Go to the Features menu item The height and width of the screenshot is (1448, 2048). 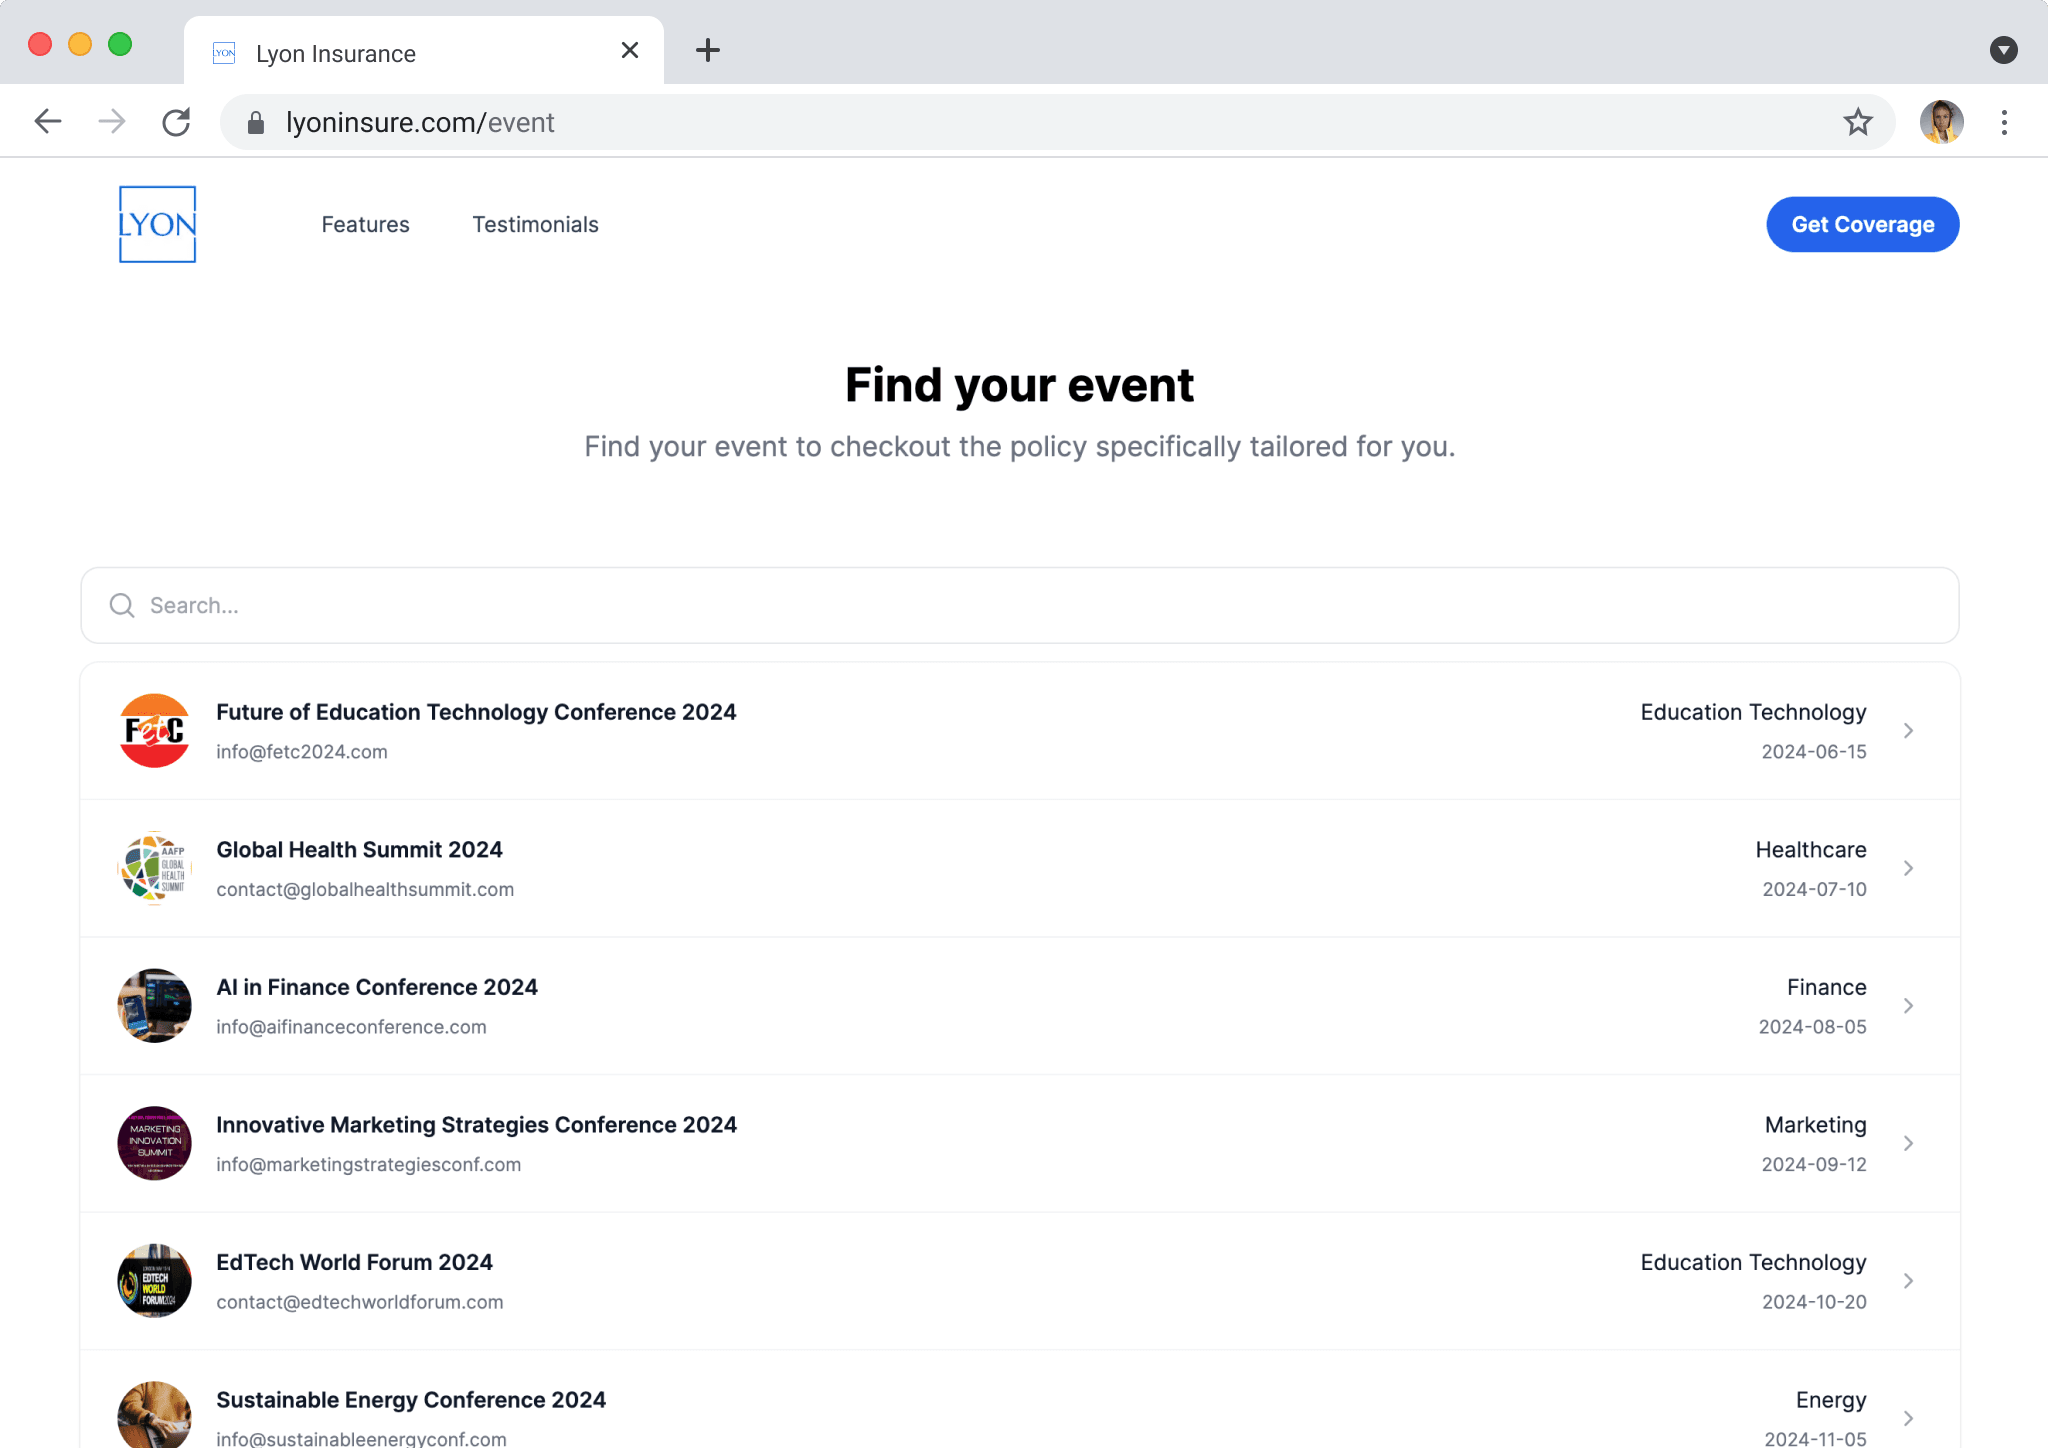(x=365, y=224)
